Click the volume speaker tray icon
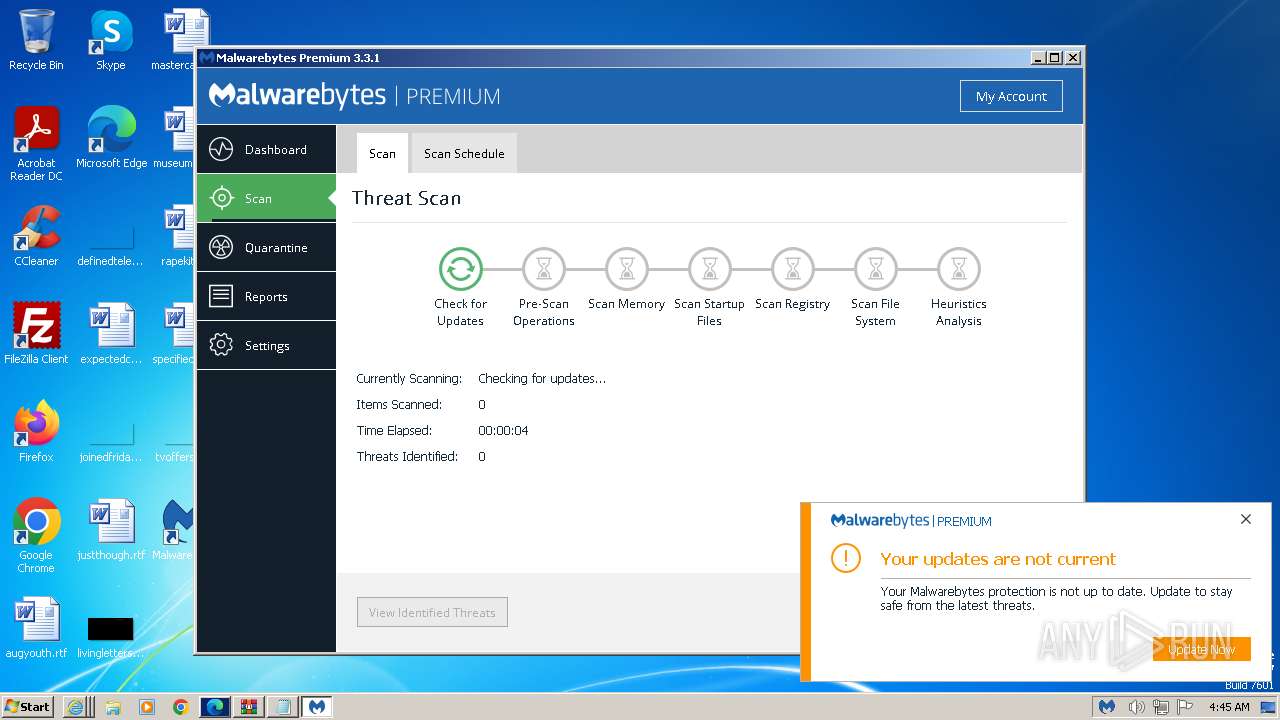Screen dimensions: 1280x720 pos(1136,706)
